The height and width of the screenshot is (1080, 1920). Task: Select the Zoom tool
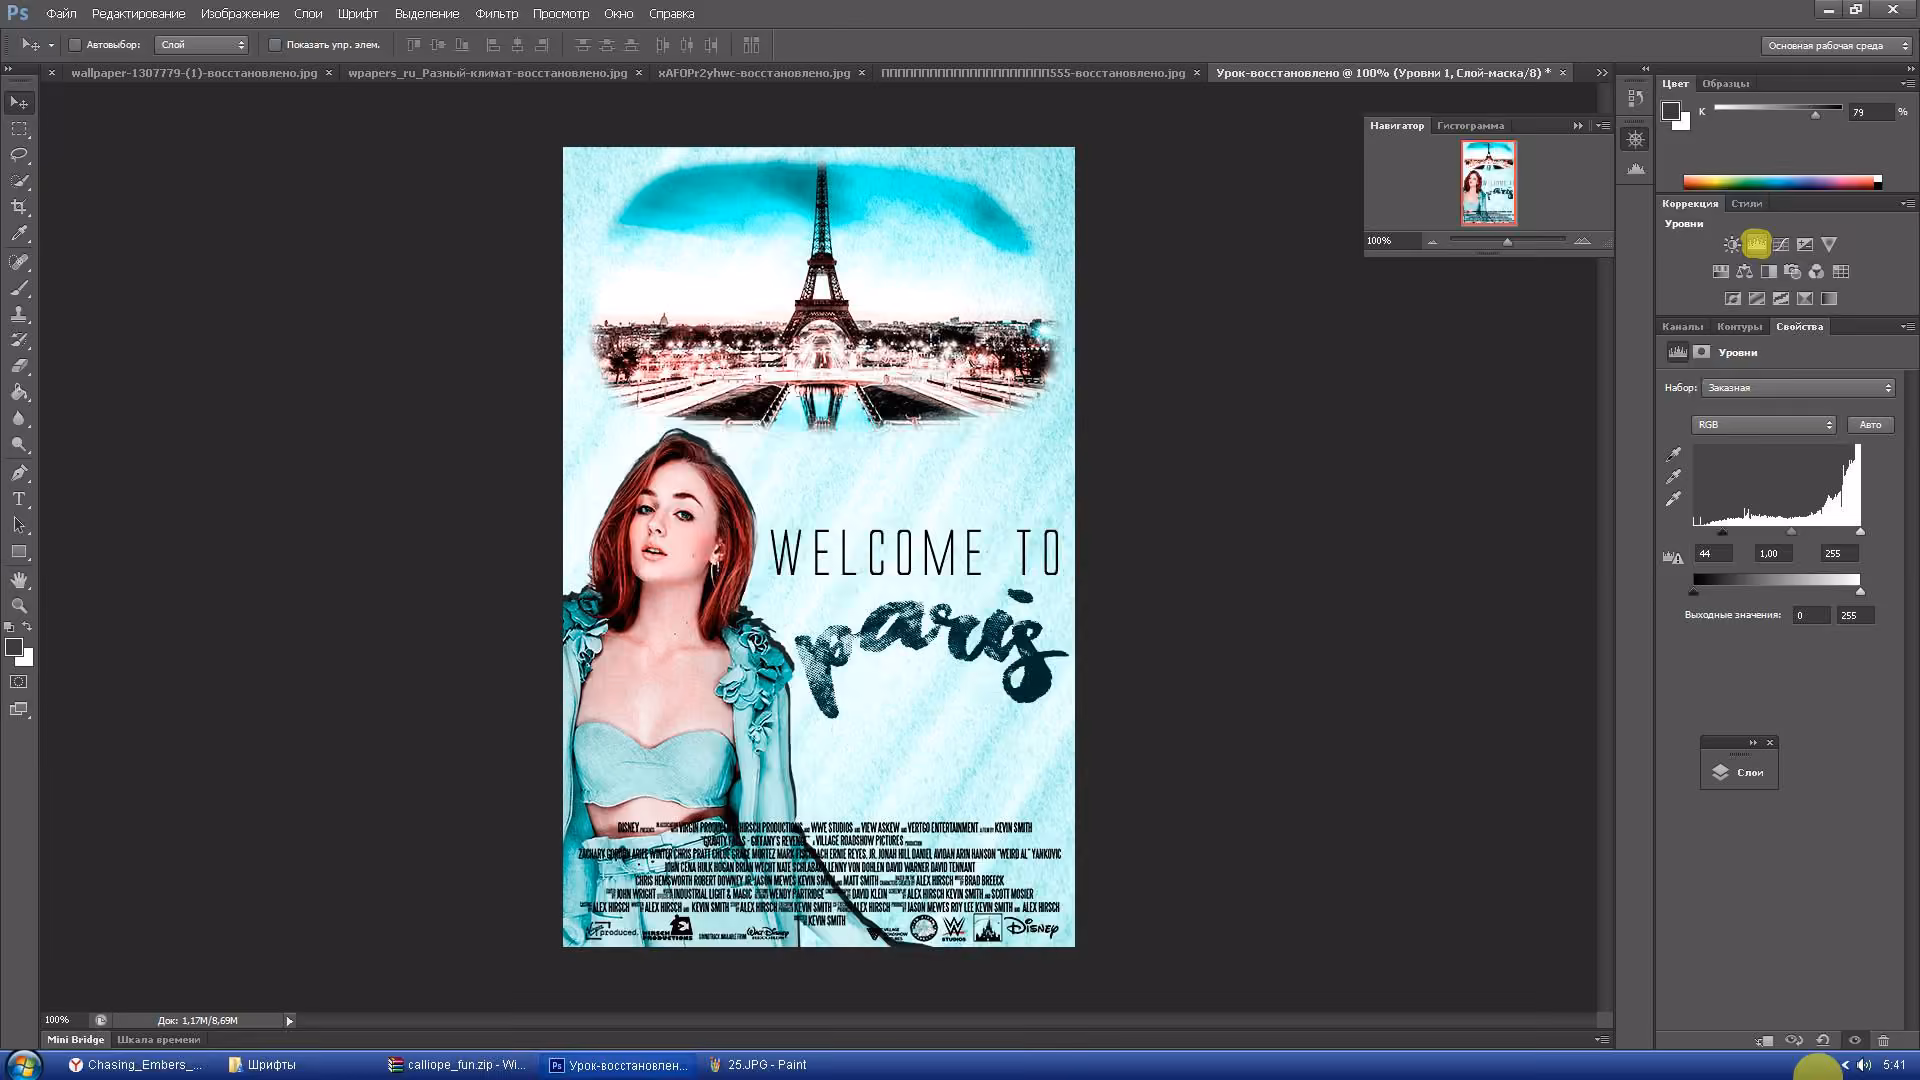pos(19,606)
